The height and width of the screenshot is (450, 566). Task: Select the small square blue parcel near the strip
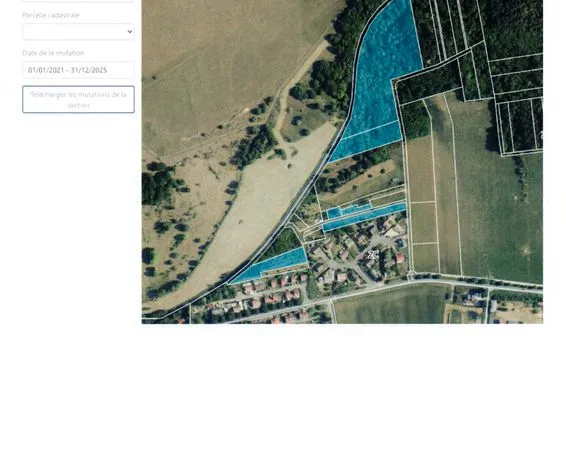(x=334, y=213)
